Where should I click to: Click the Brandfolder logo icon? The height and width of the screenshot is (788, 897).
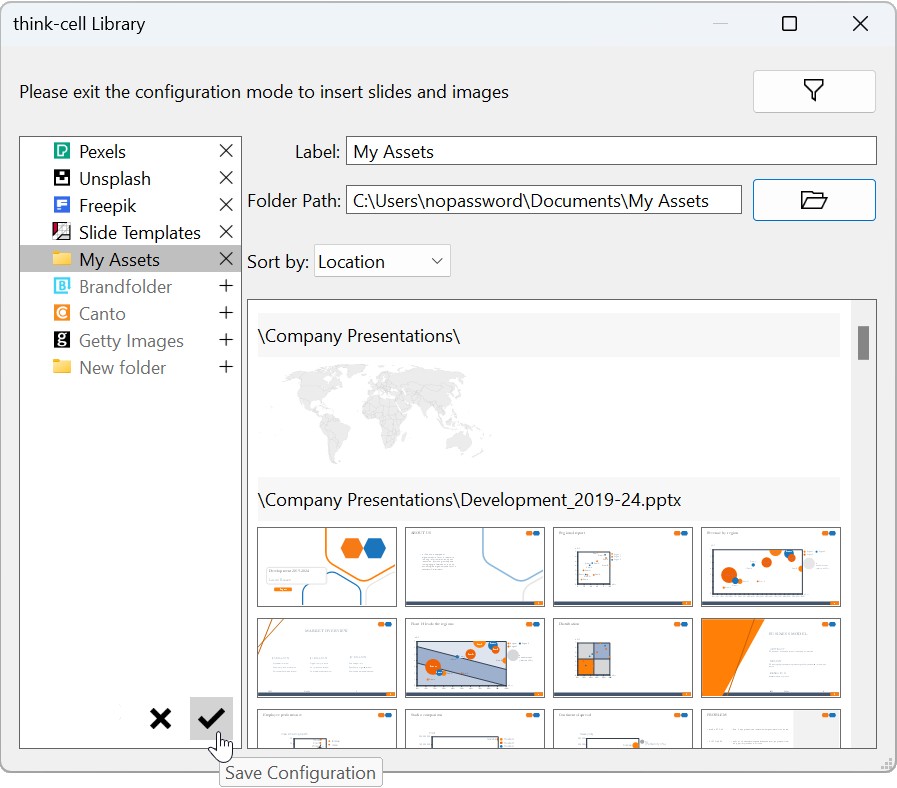point(62,286)
